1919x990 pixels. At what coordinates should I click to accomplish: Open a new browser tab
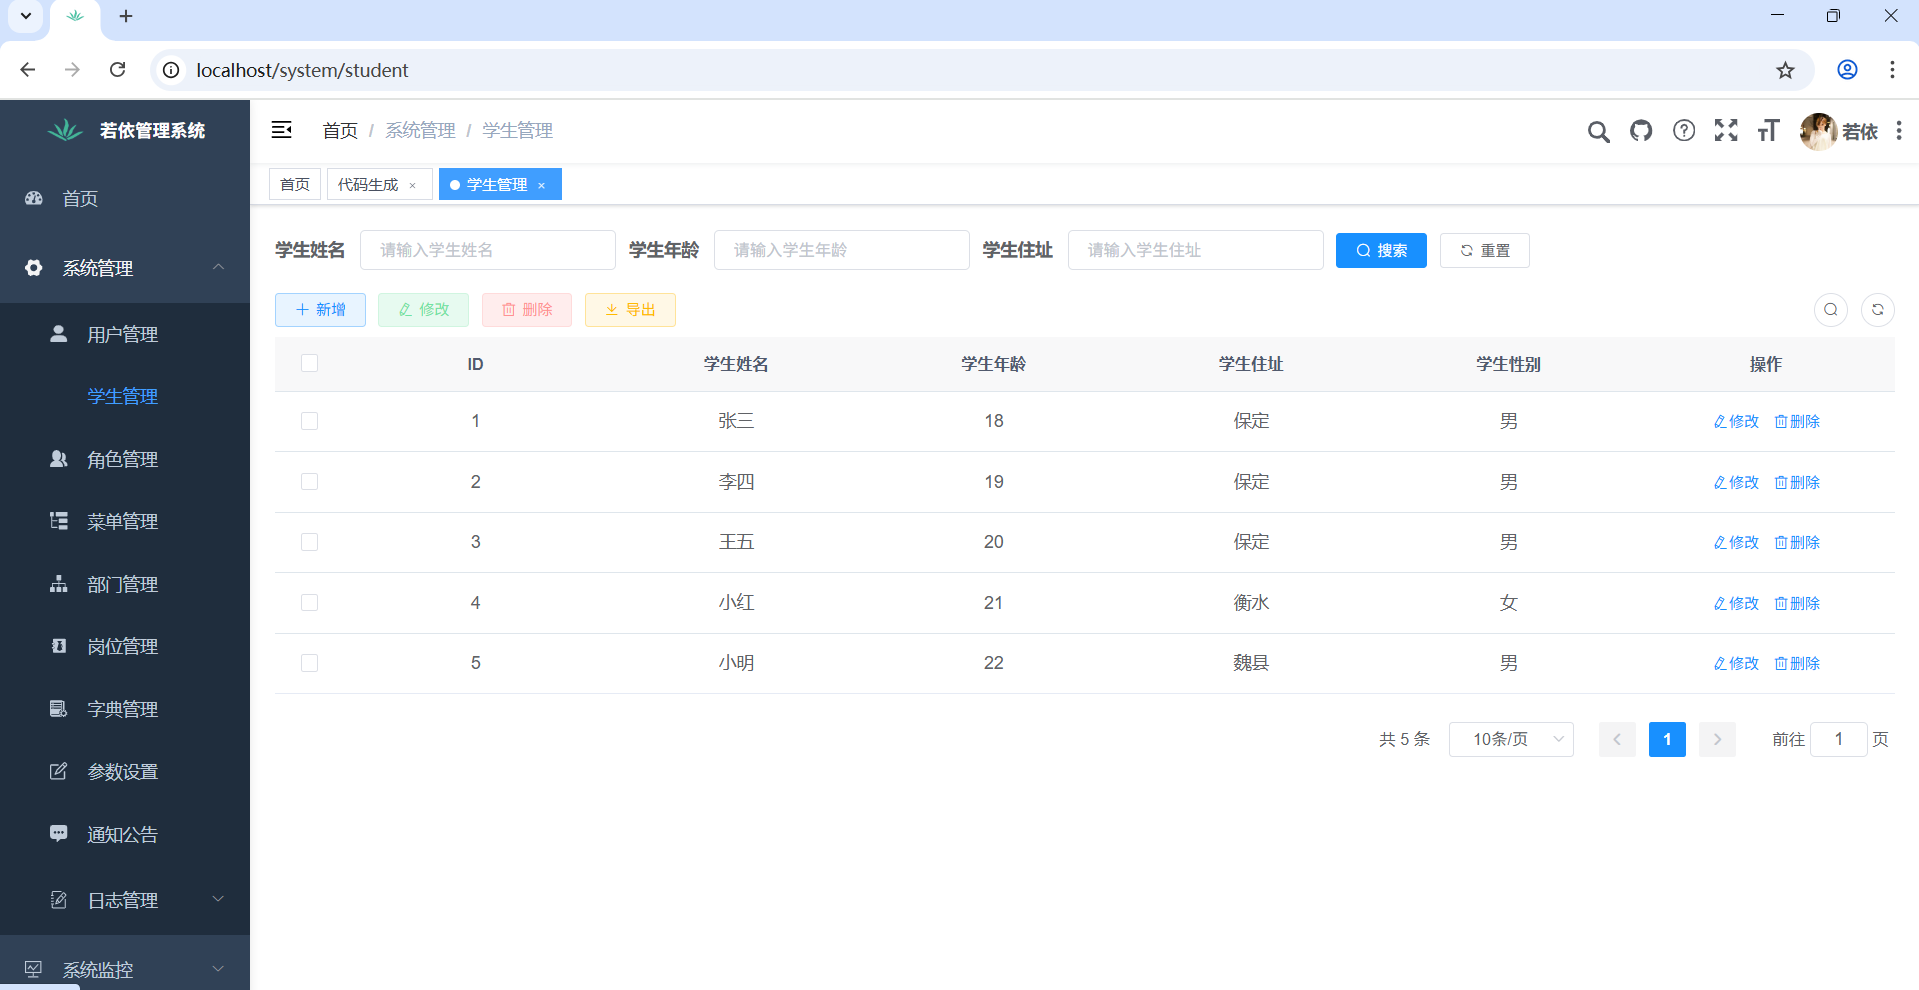point(126,16)
